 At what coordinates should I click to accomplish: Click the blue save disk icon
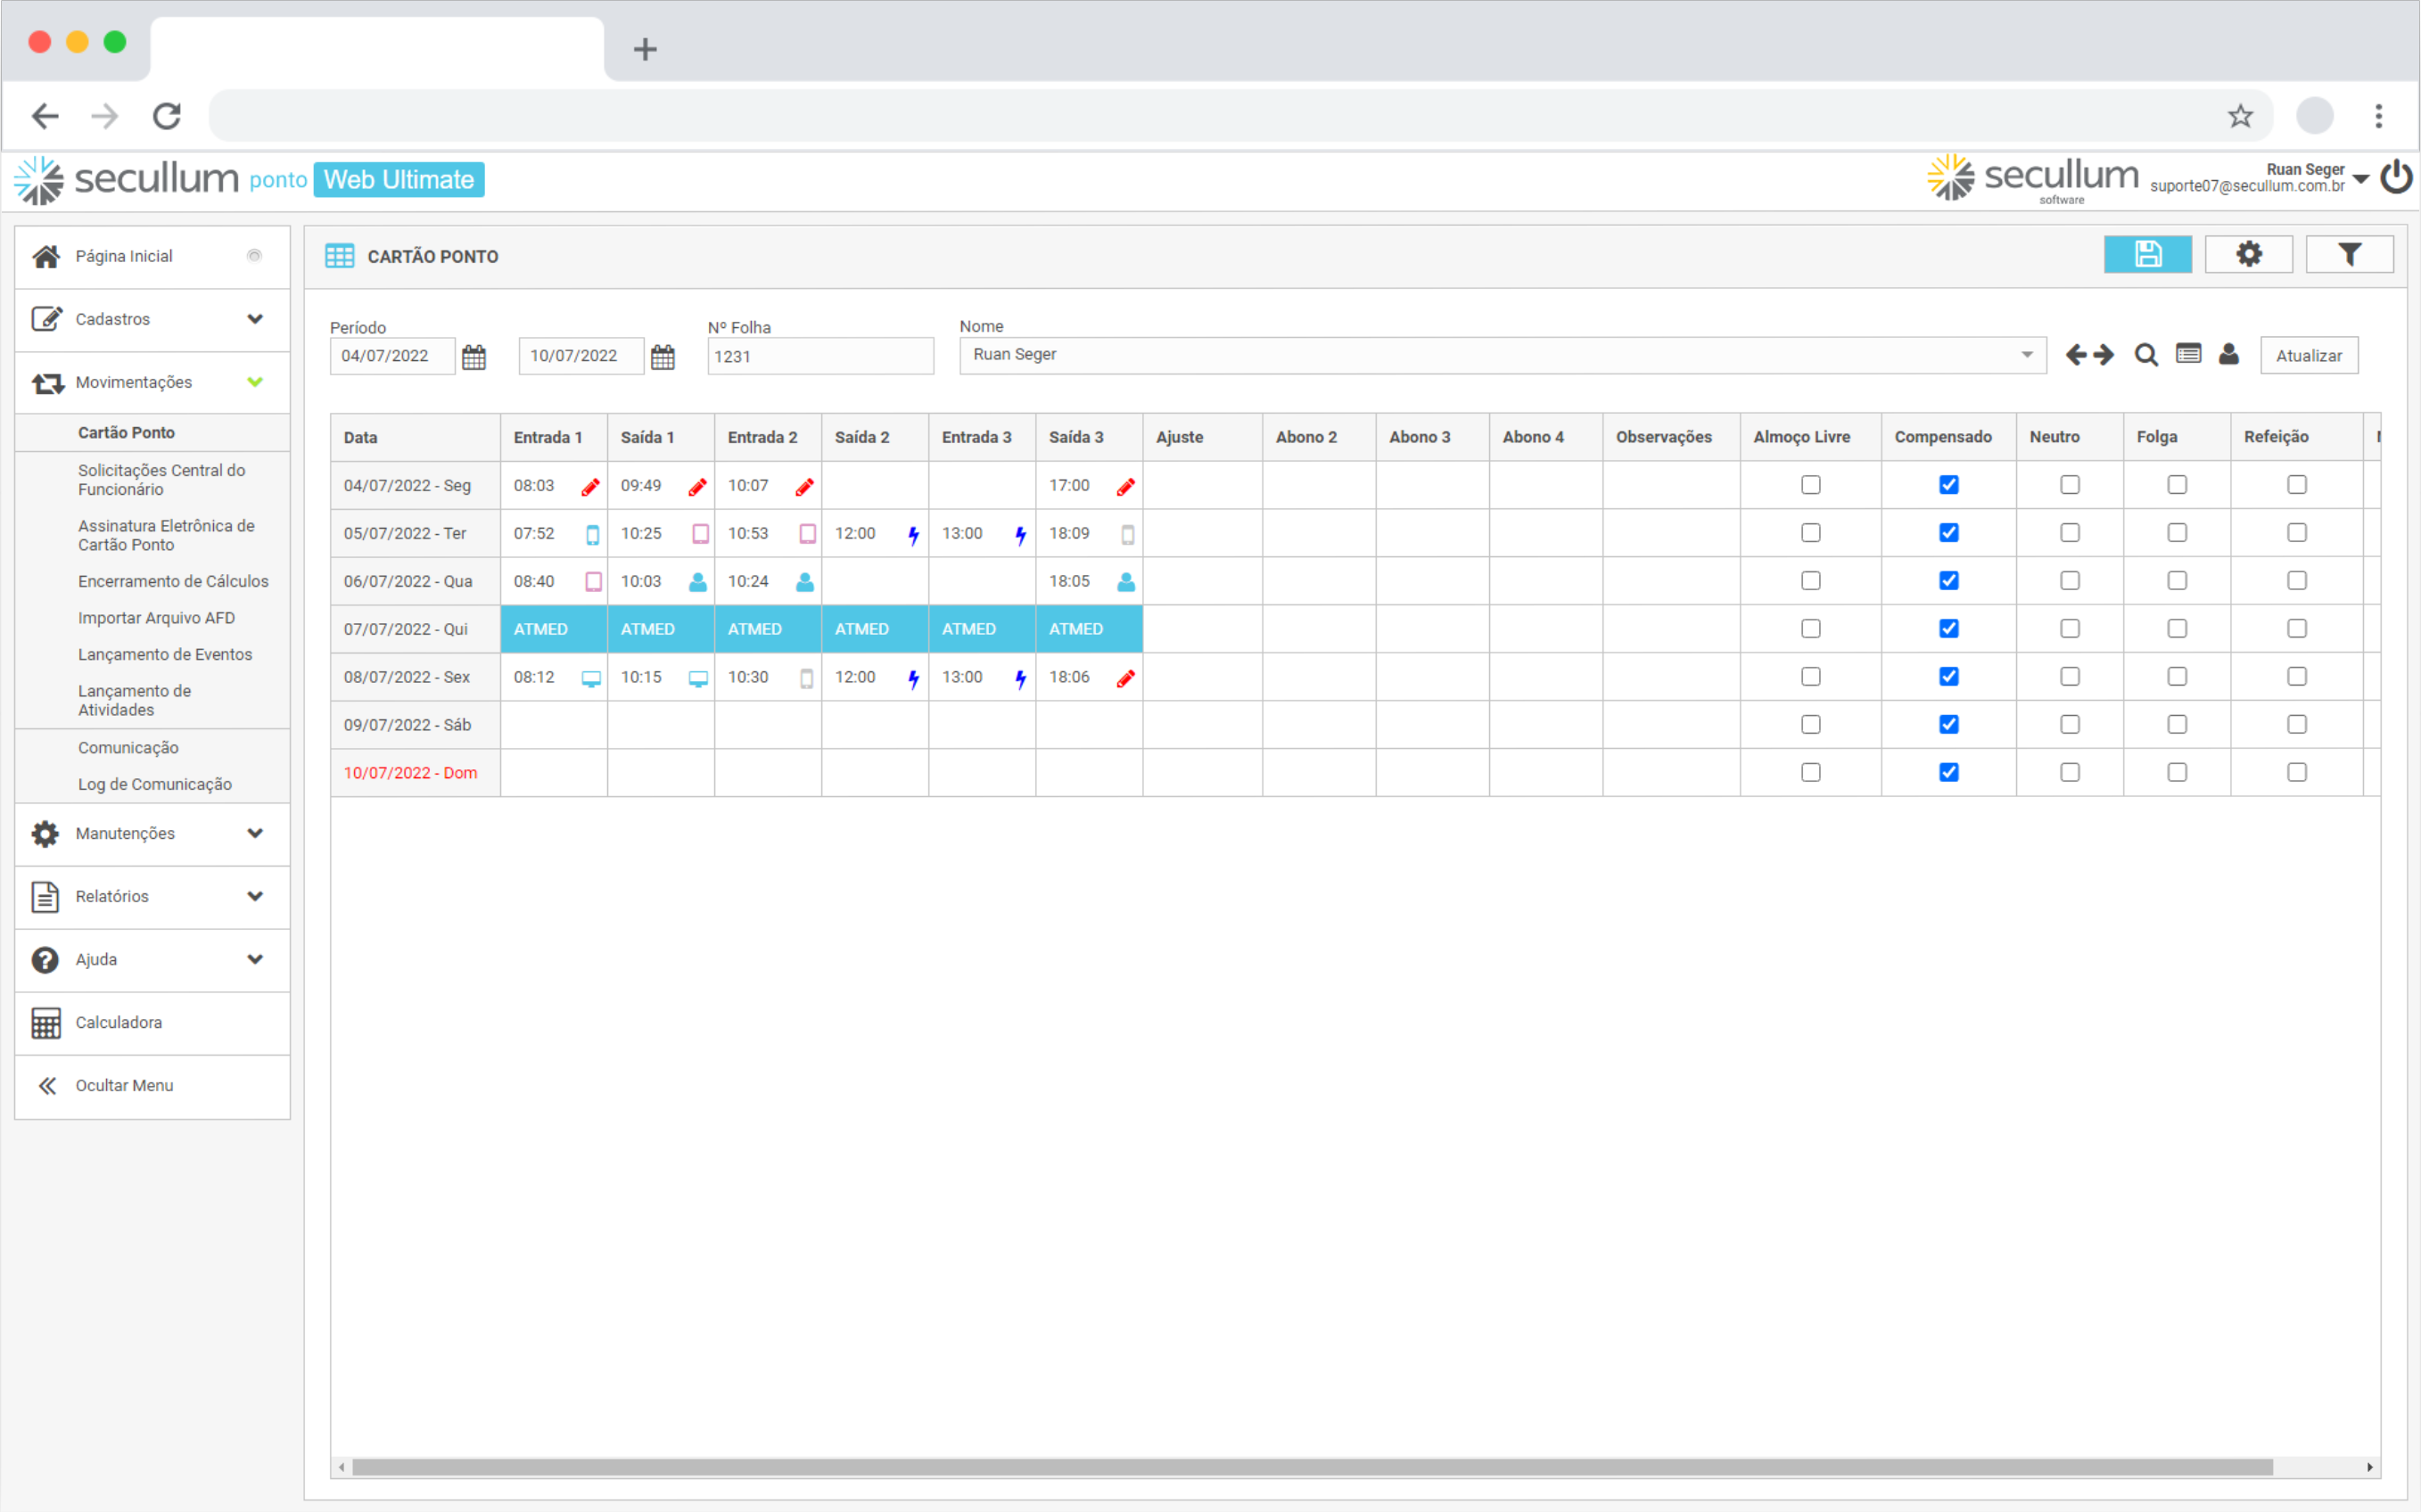[2147, 254]
